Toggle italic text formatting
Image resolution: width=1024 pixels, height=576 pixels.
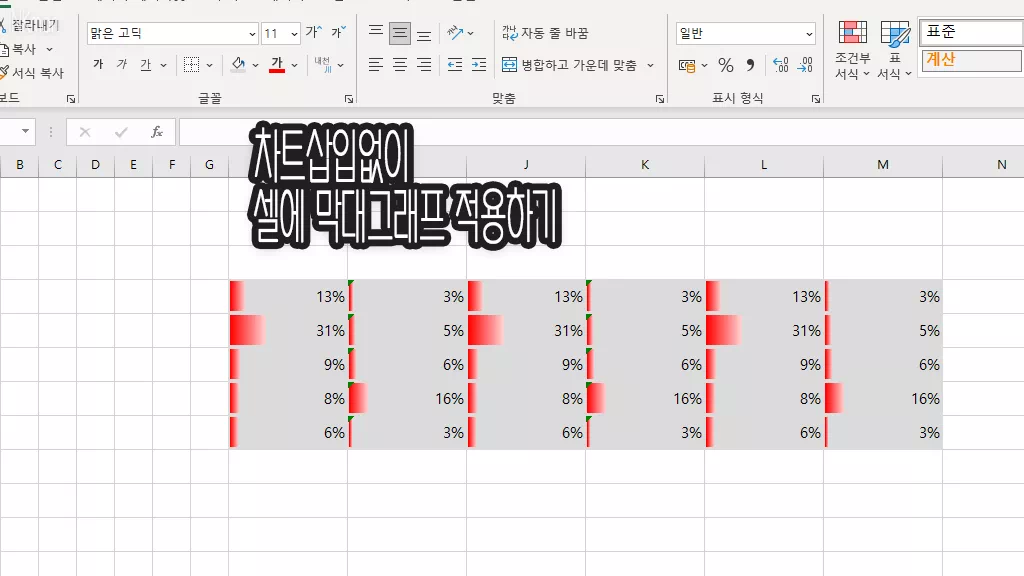pos(122,65)
